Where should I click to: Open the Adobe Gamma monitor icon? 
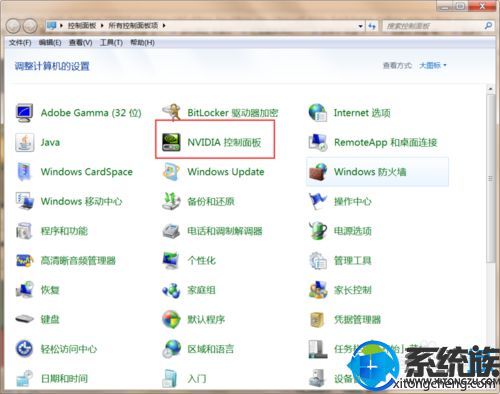24,113
